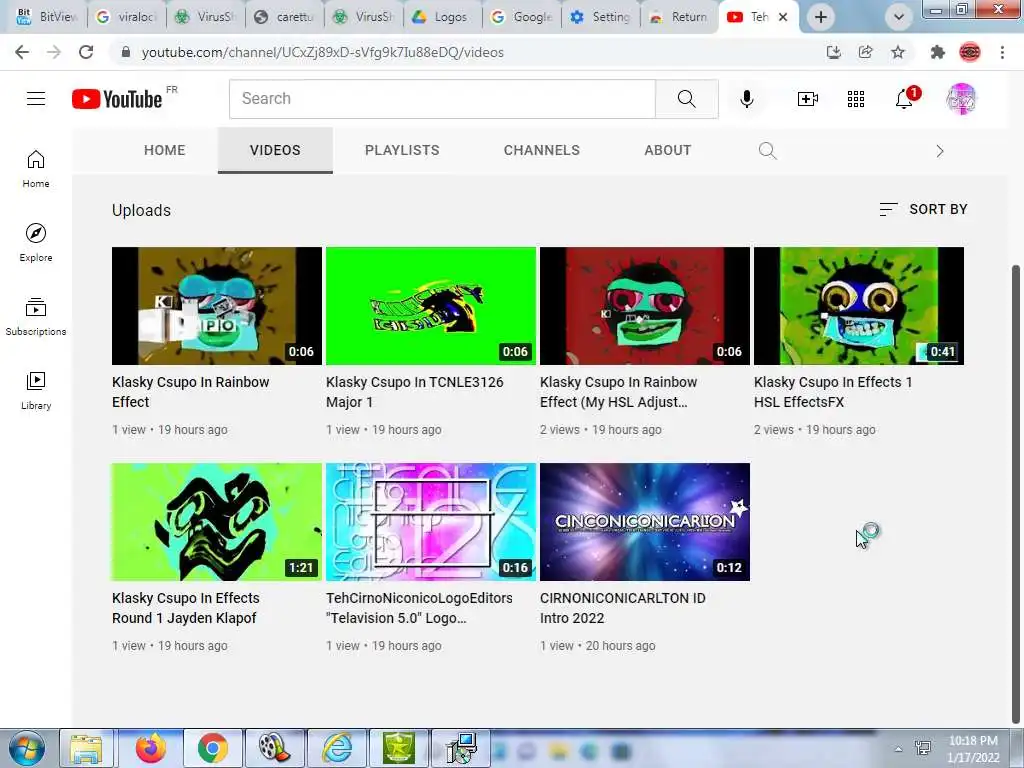The image size is (1024, 768).
Task: Click the browser forward arrow
Action: point(54,52)
